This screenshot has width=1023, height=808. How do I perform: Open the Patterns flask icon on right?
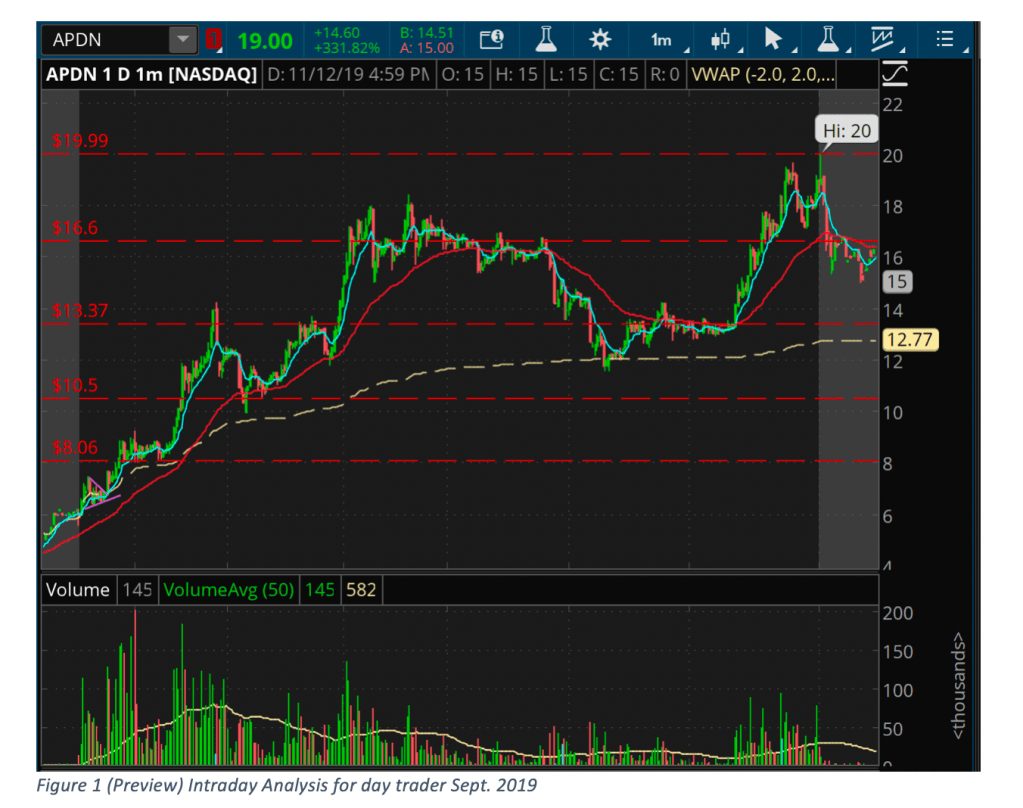(828, 40)
